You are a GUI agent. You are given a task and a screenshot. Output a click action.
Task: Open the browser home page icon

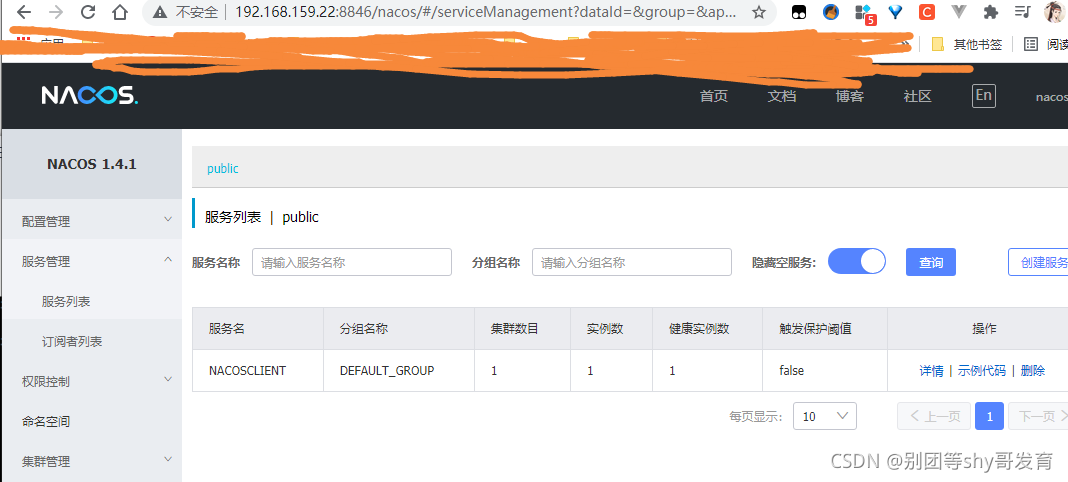pos(120,12)
